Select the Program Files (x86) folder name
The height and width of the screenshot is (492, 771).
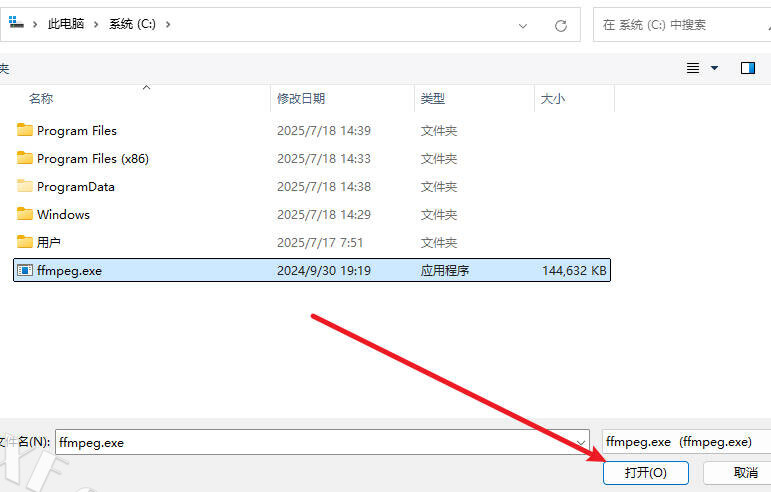[x=93, y=158]
